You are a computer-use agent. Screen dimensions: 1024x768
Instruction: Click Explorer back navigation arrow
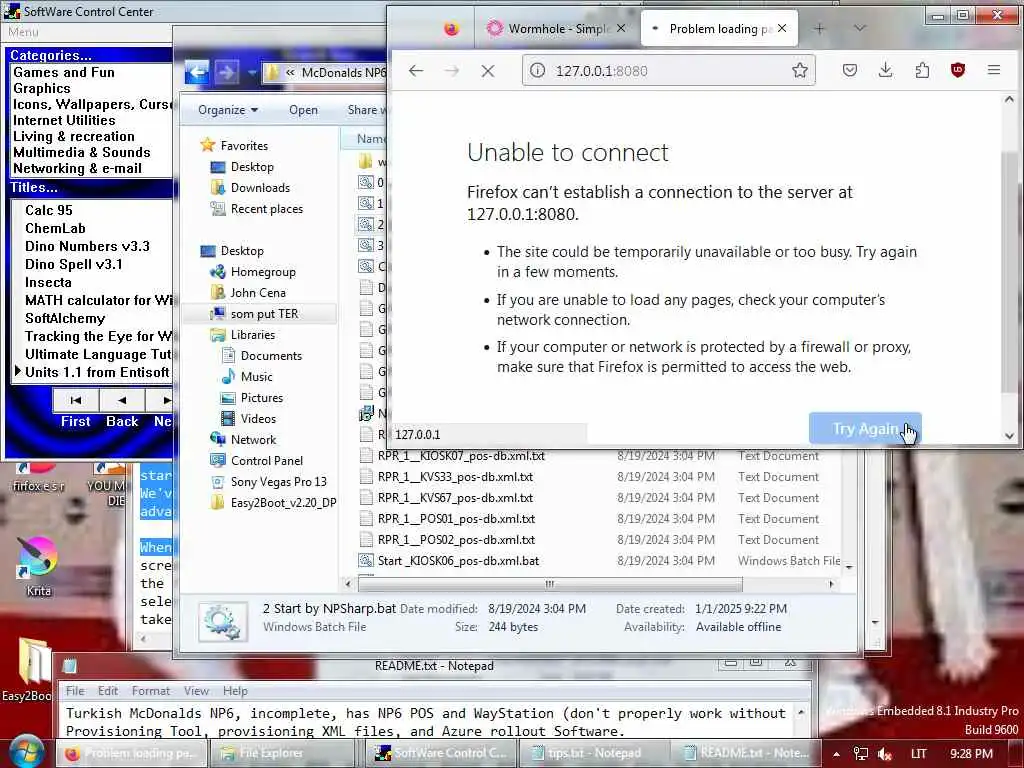click(197, 72)
